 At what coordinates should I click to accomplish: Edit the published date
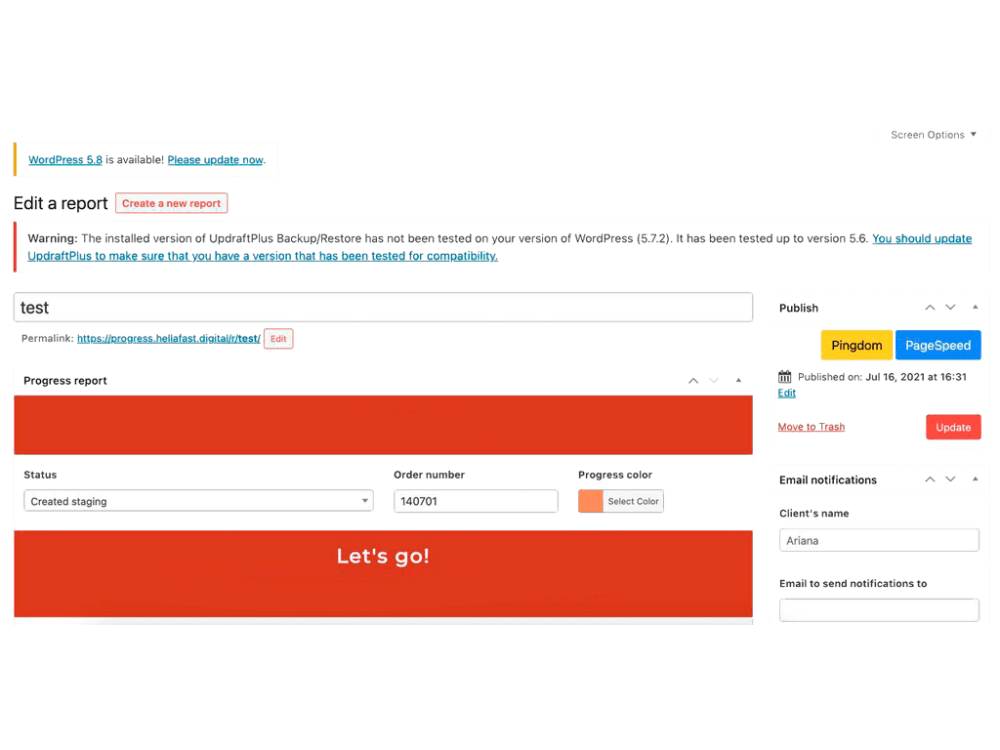pyautogui.click(x=786, y=393)
